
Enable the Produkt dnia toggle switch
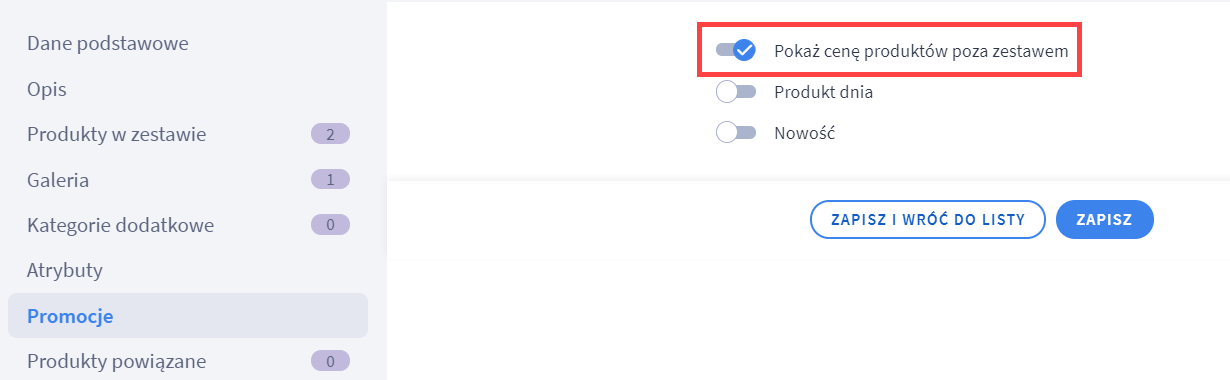(x=736, y=92)
